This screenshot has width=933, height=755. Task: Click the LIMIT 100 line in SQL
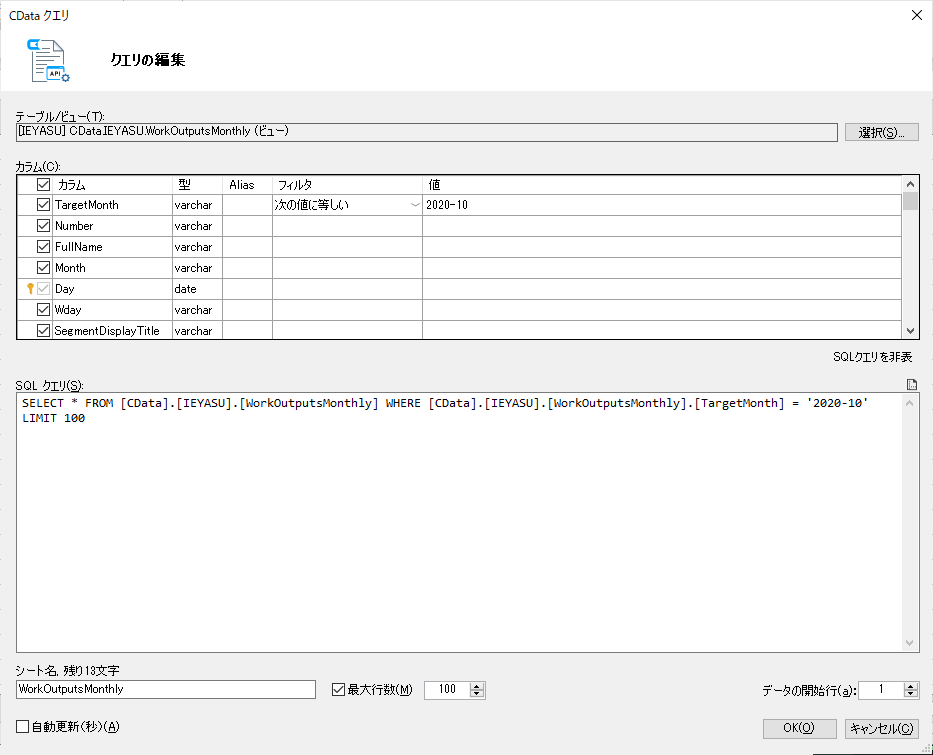pyautogui.click(x=54, y=418)
